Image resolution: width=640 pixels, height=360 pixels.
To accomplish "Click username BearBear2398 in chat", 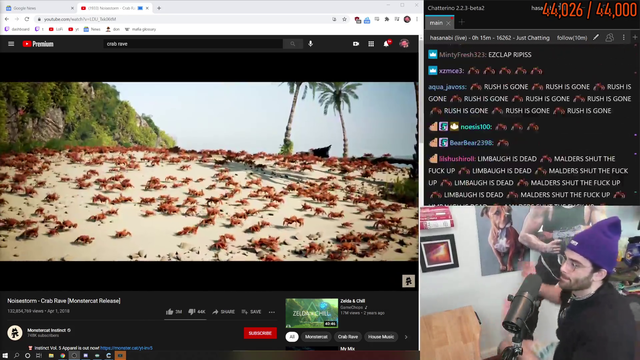I will coord(471,143).
